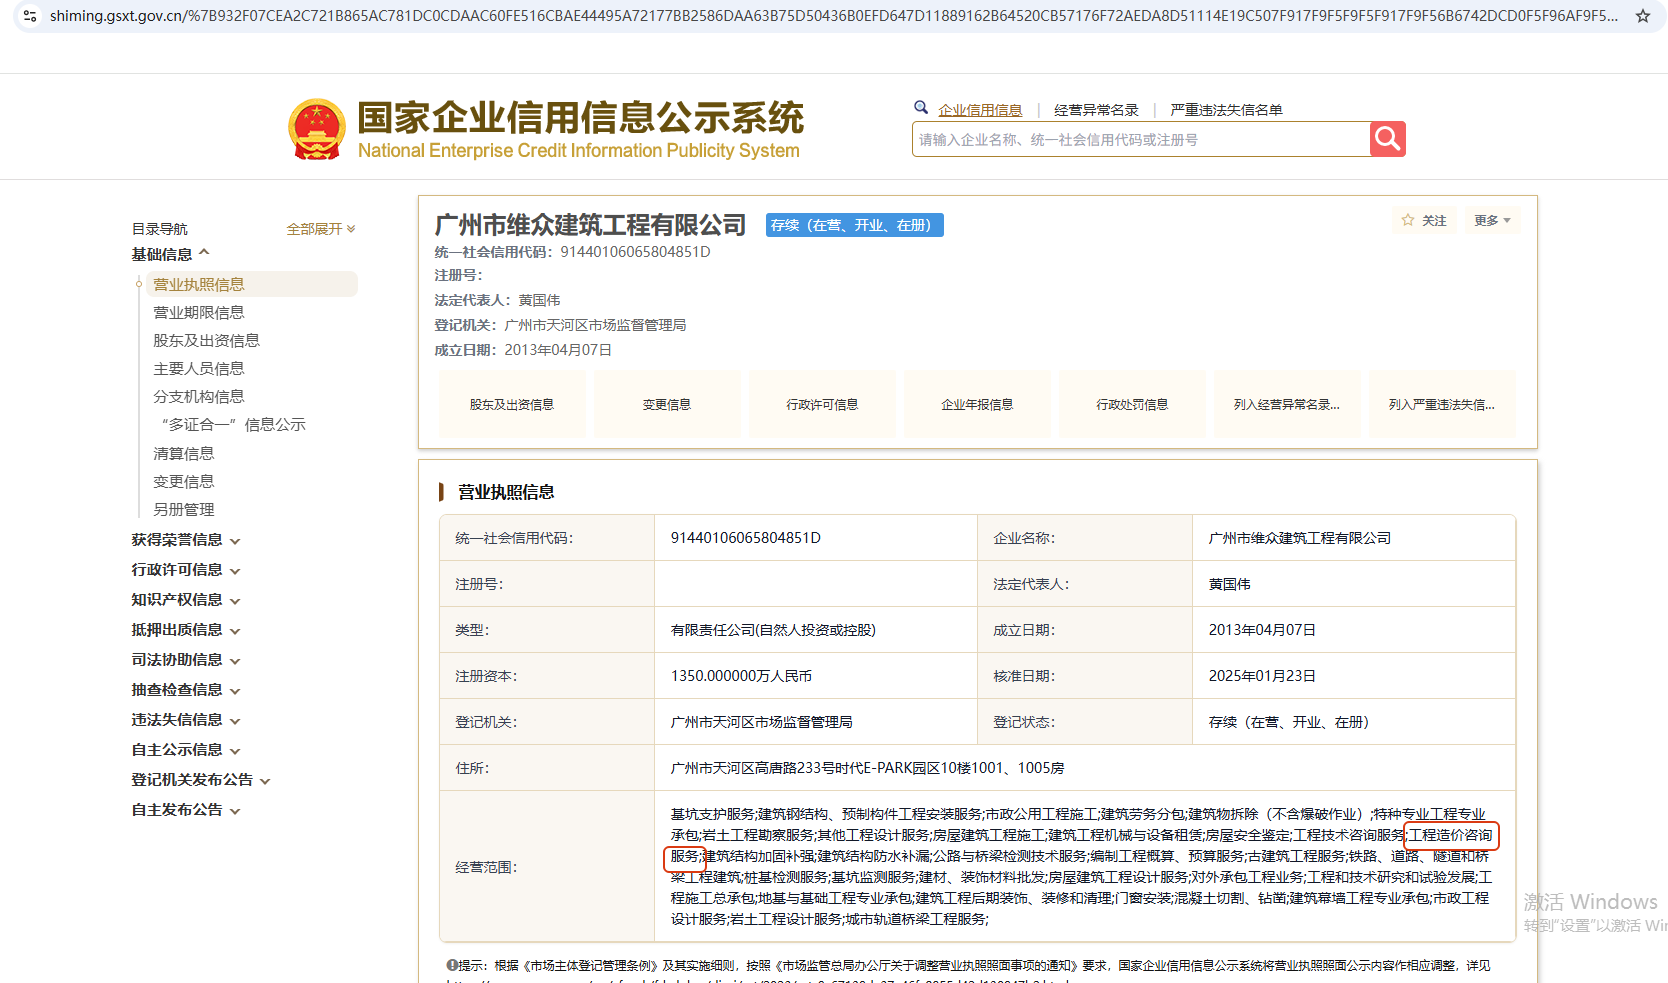
Task: Open the 变更信息 tab card
Action: (667, 404)
